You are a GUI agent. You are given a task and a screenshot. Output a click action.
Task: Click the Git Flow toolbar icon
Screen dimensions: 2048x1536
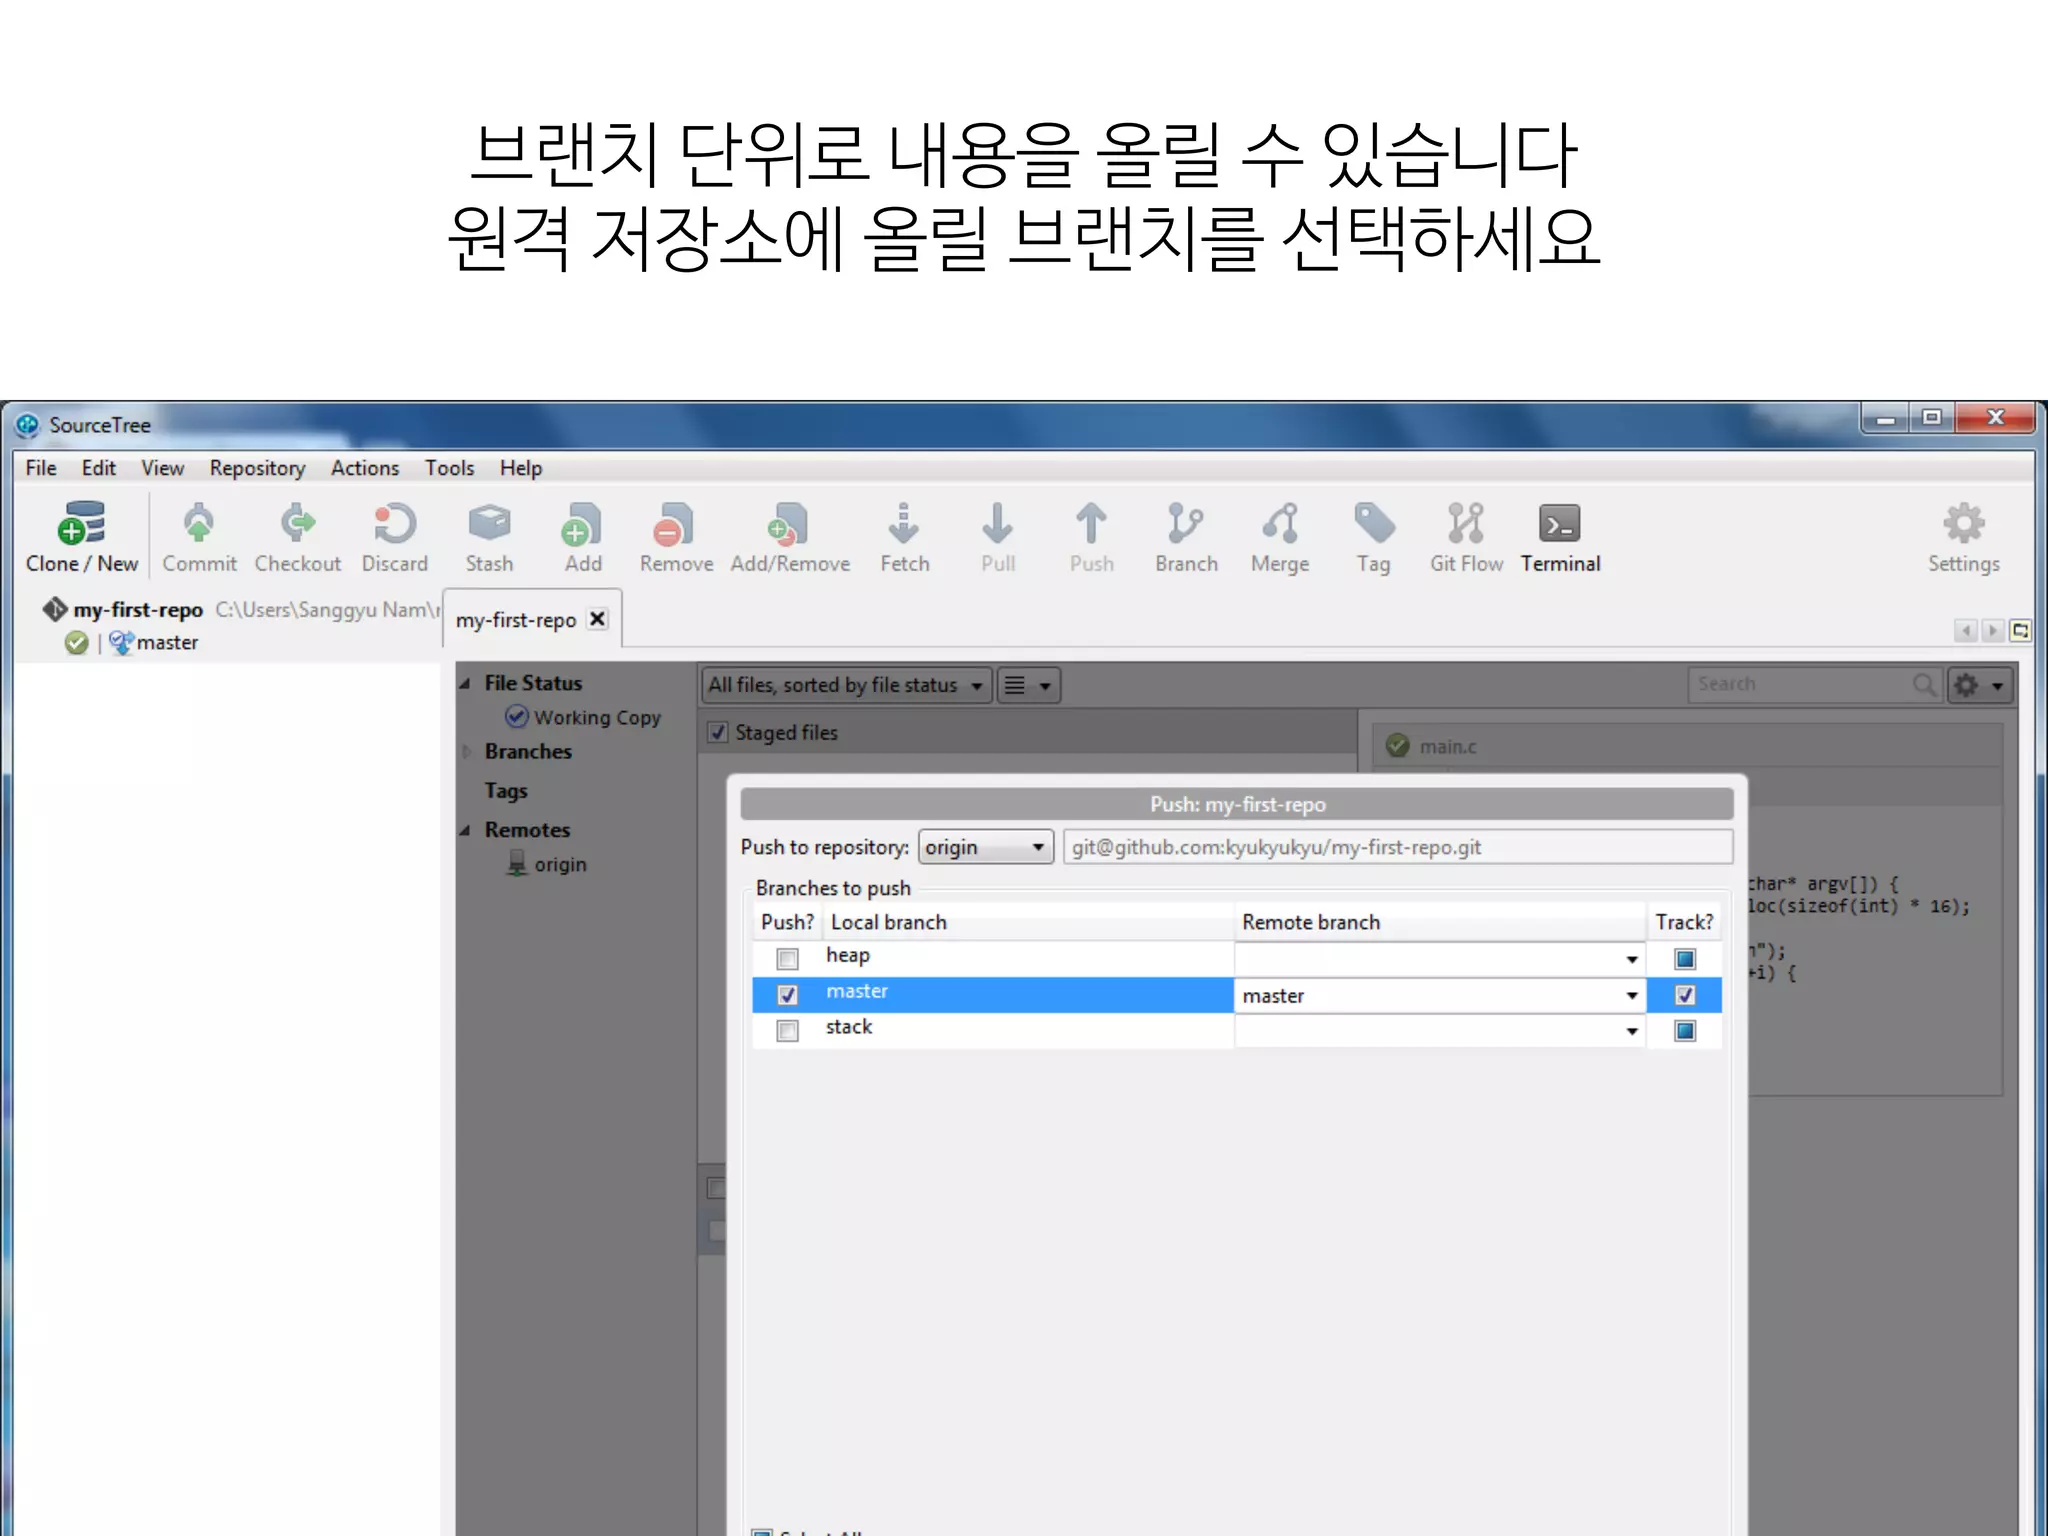(1466, 524)
